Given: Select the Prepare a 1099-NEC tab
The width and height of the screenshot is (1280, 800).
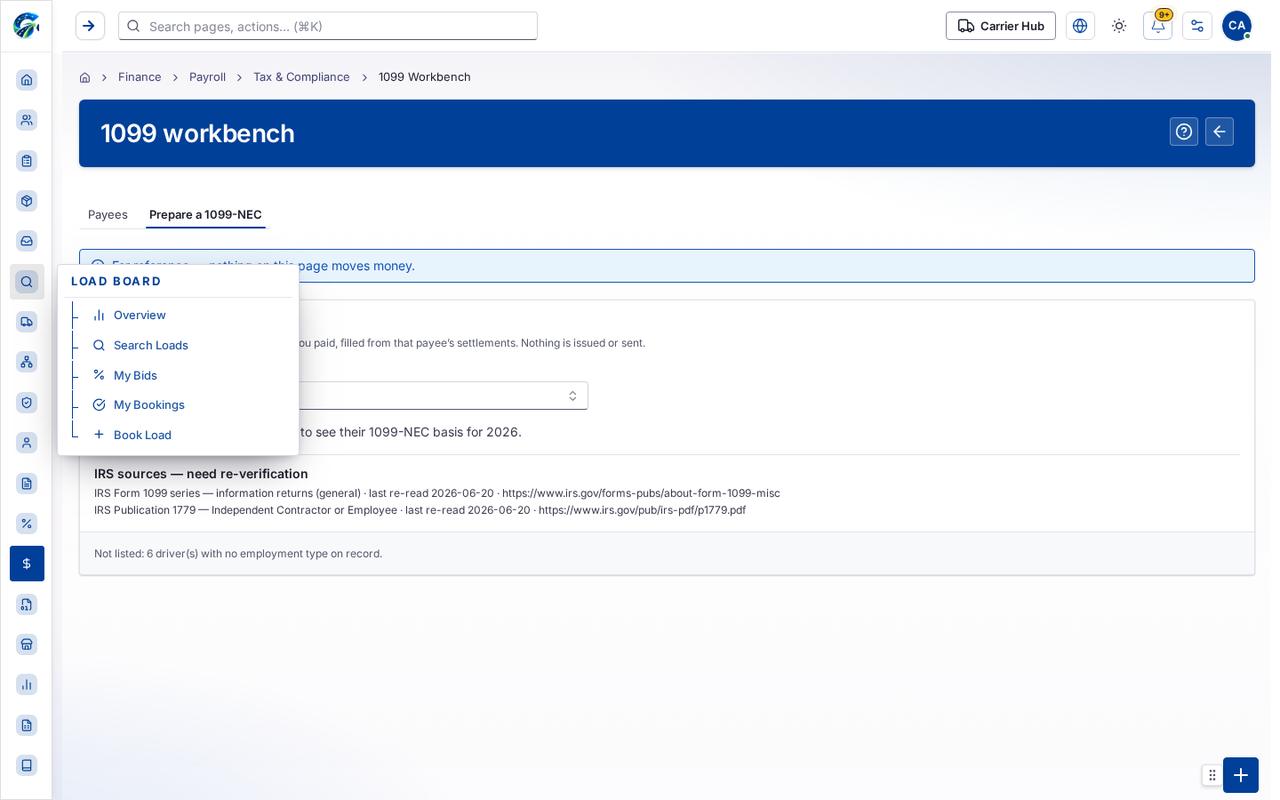Looking at the screenshot, I should pos(206,215).
